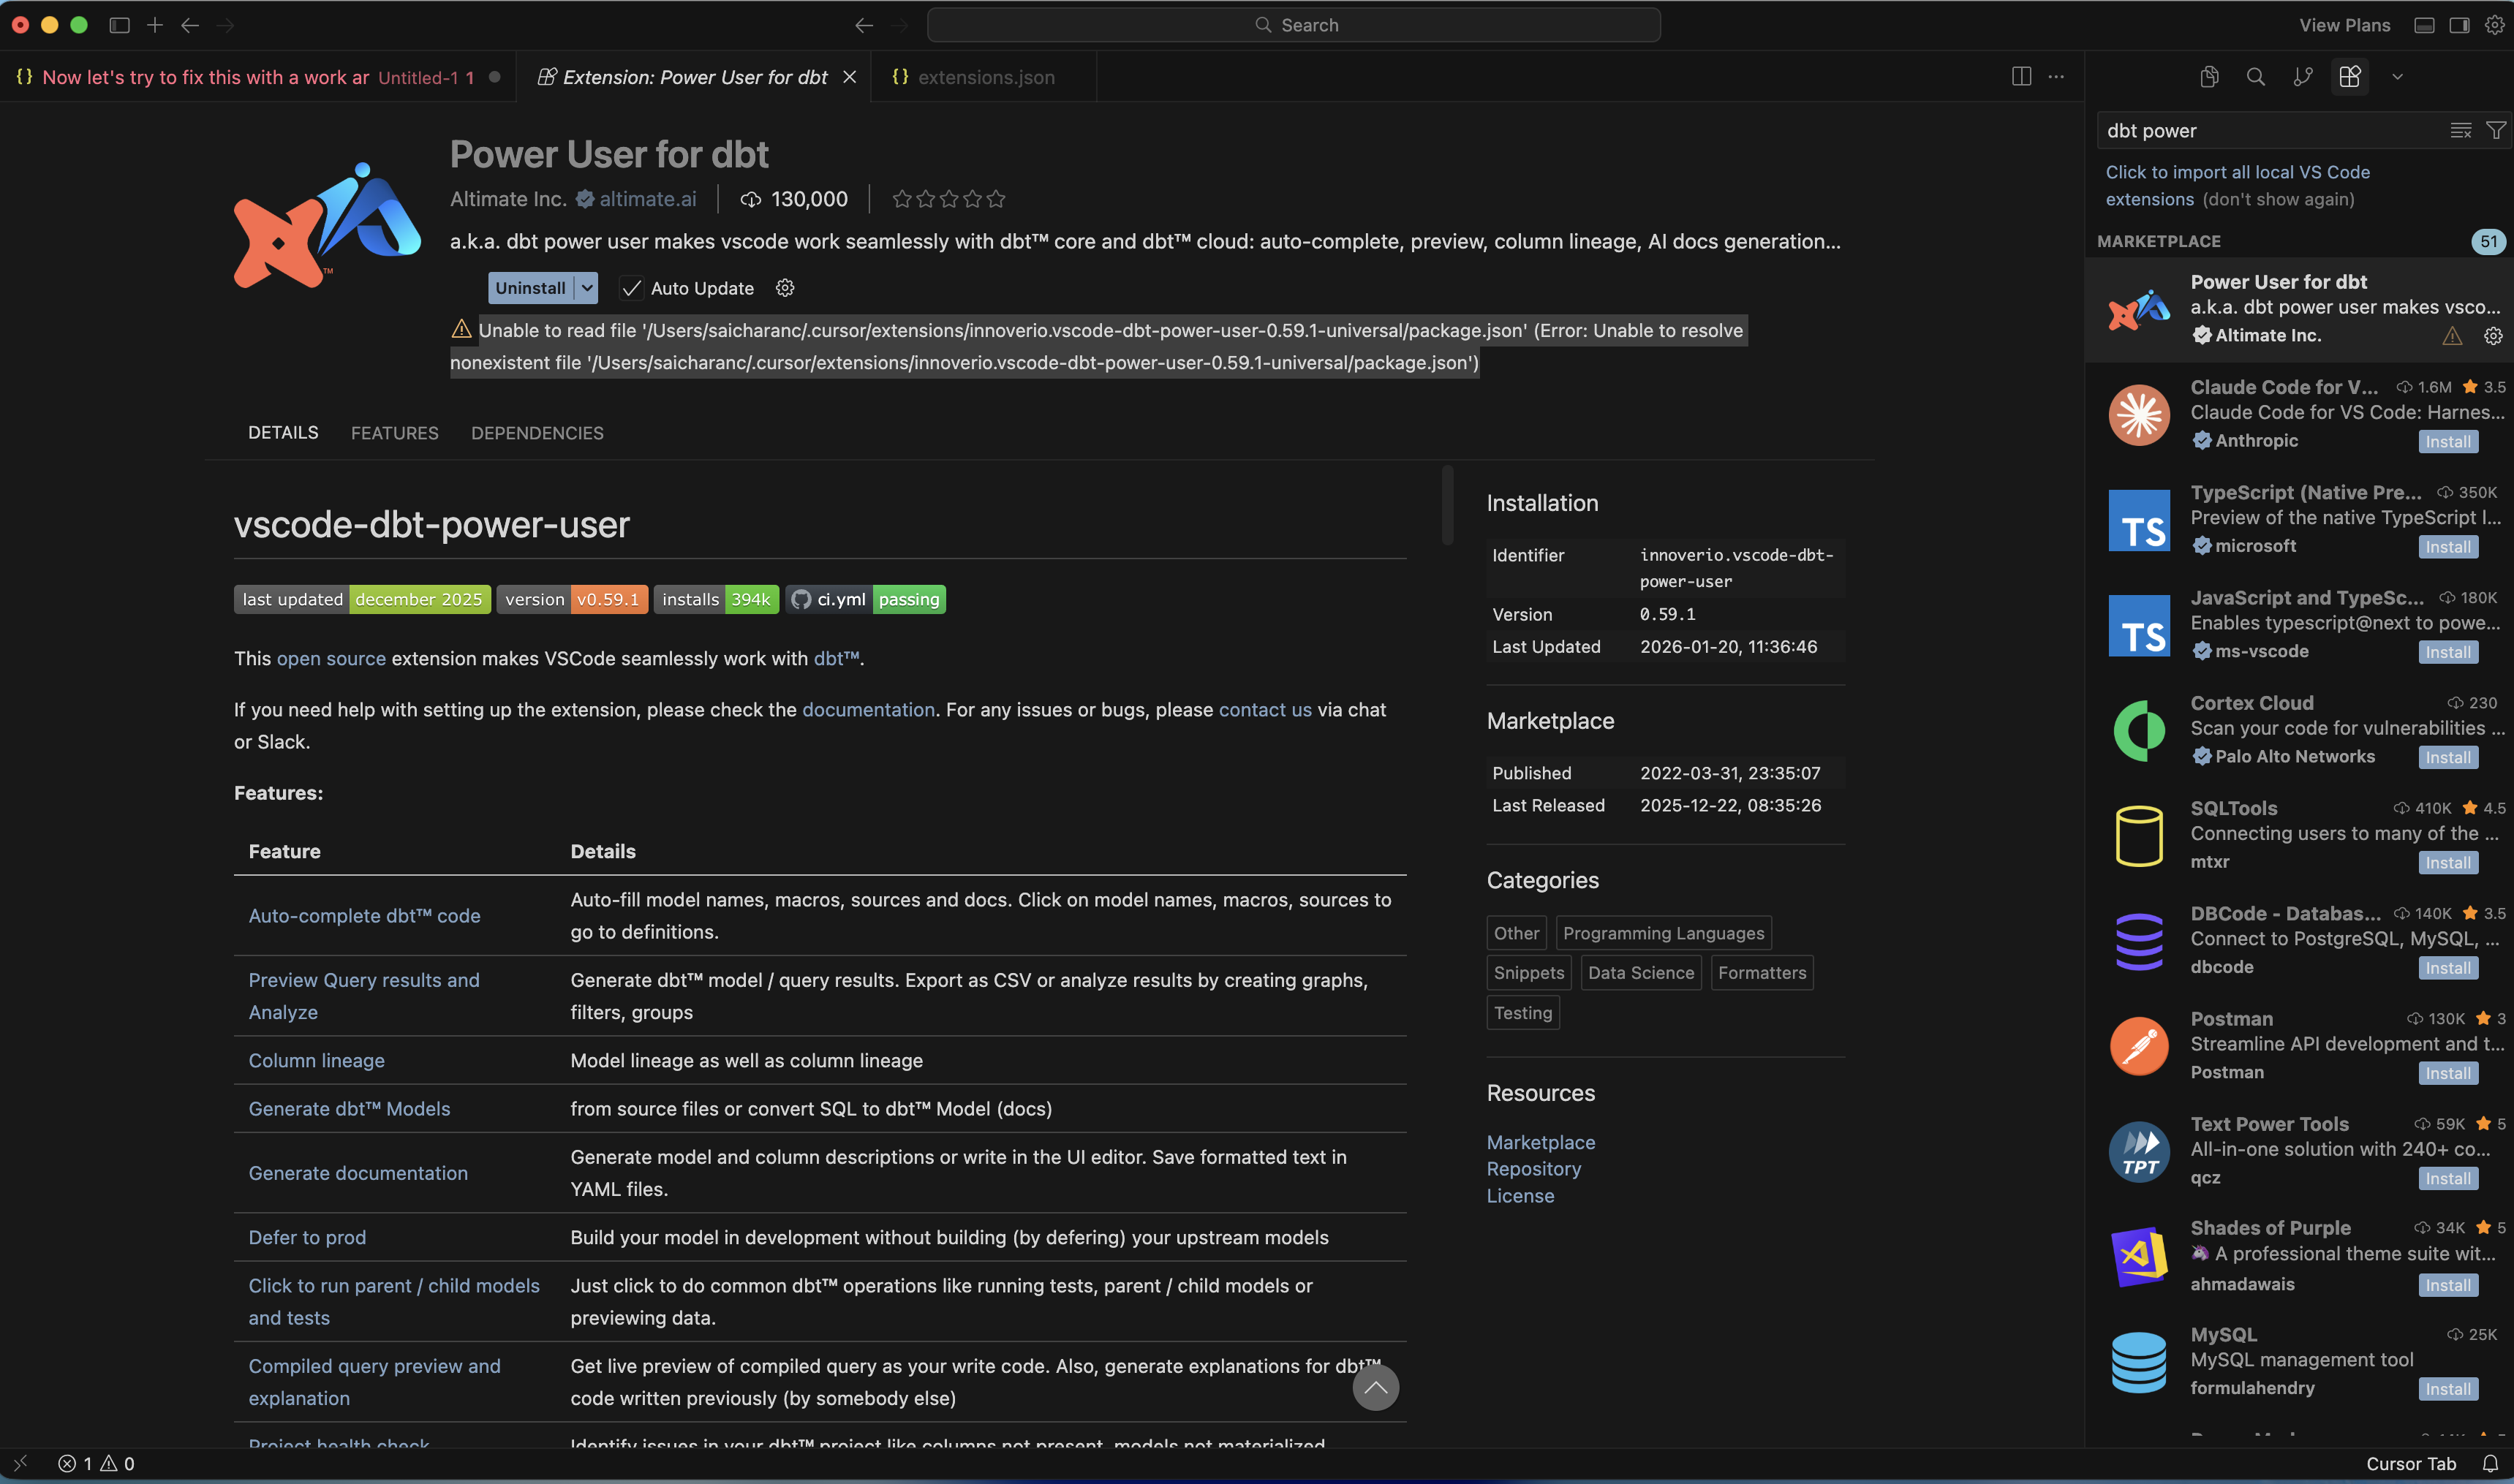Toggle the bottom panel layout button
The height and width of the screenshot is (1484, 2514).
pyautogui.click(x=2424, y=25)
